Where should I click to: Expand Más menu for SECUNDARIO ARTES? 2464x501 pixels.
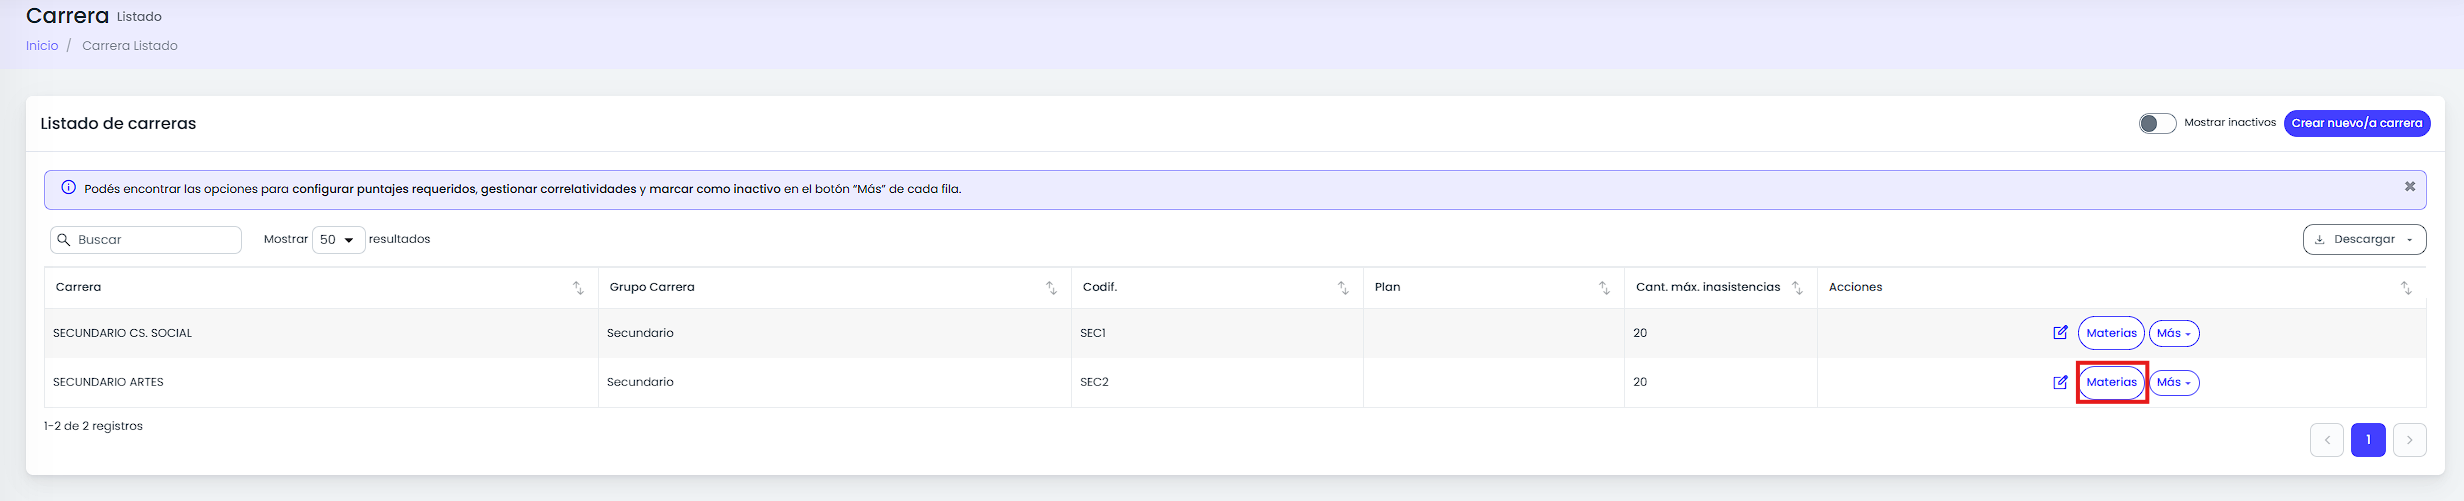point(2174,382)
